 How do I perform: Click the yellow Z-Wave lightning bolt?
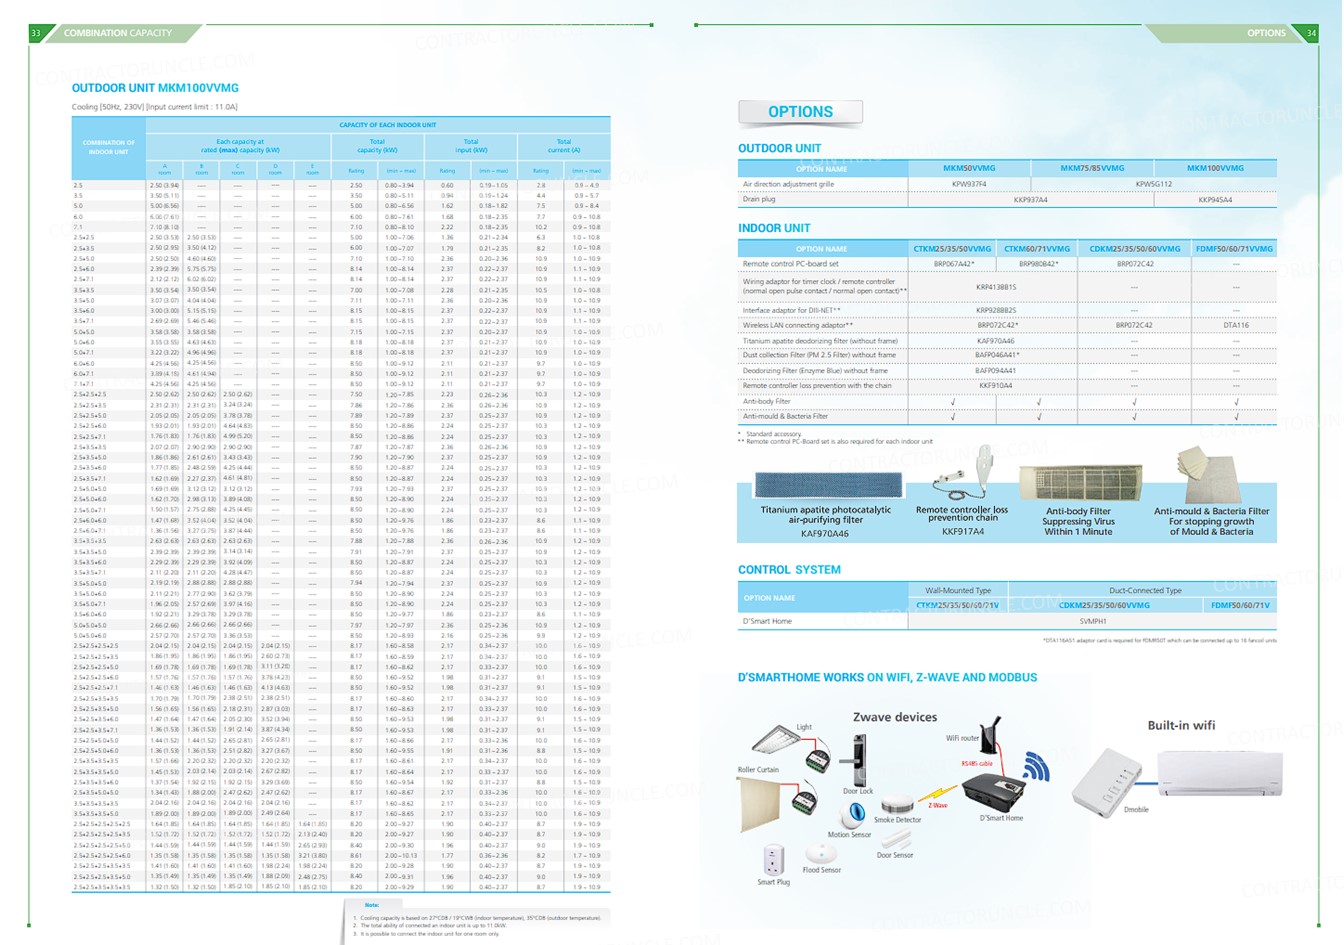pos(938,797)
